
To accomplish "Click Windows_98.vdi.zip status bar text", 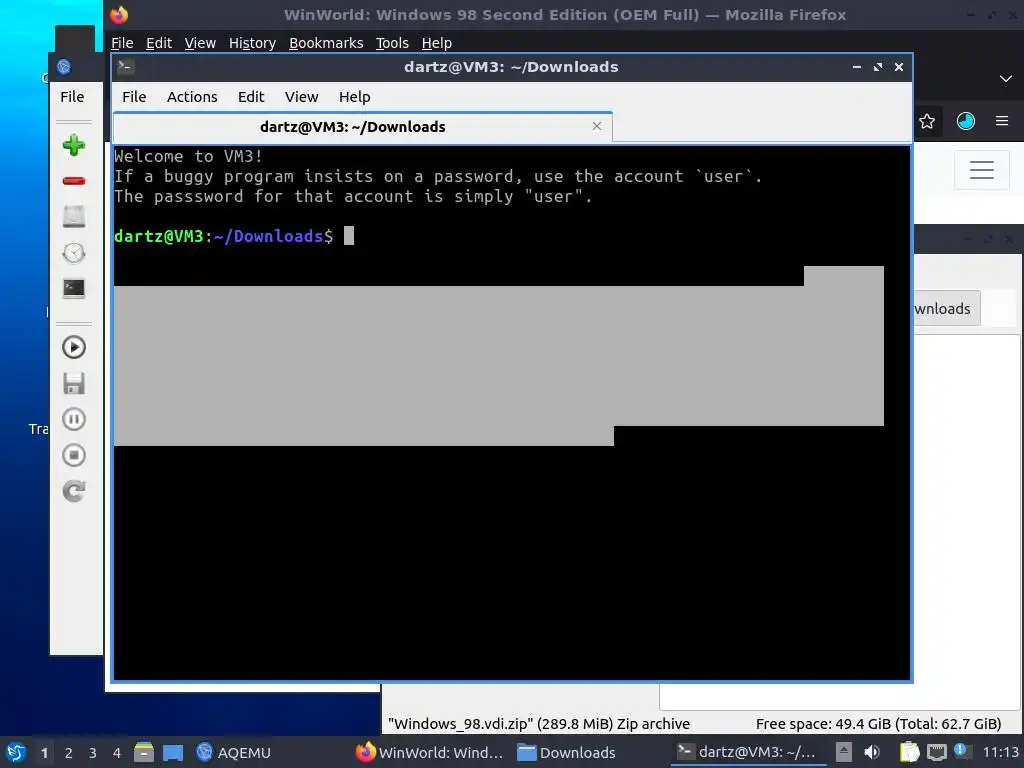I will tap(539, 724).
